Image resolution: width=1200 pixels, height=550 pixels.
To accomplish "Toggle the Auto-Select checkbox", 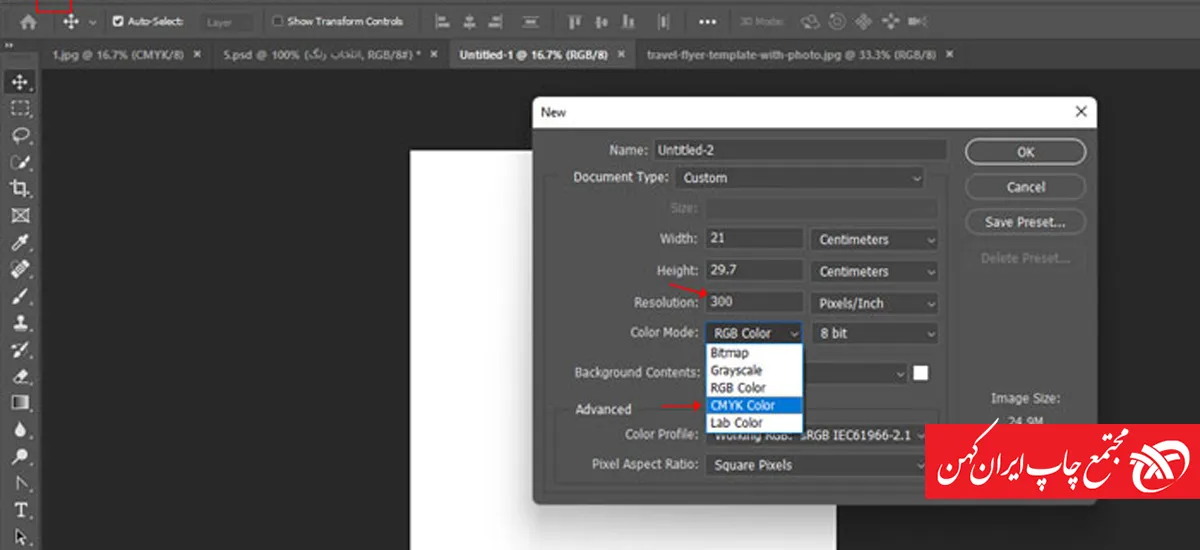I will click(x=118, y=21).
